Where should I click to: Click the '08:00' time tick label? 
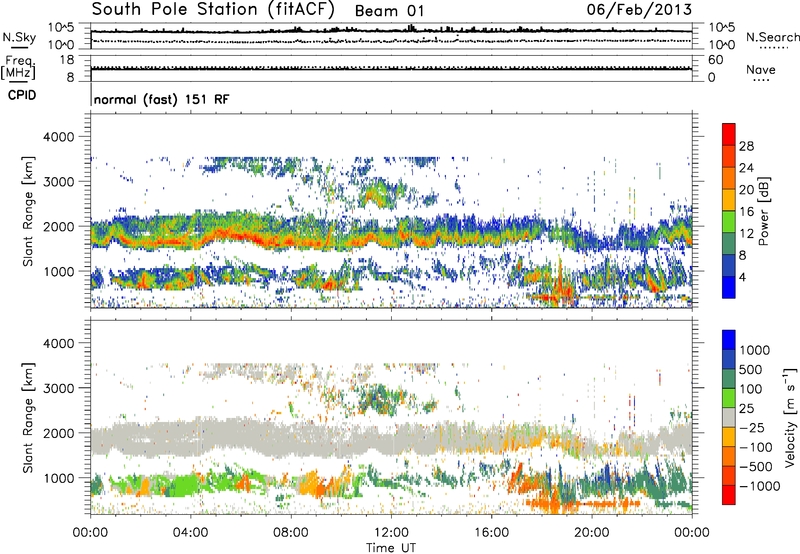(x=291, y=533)
